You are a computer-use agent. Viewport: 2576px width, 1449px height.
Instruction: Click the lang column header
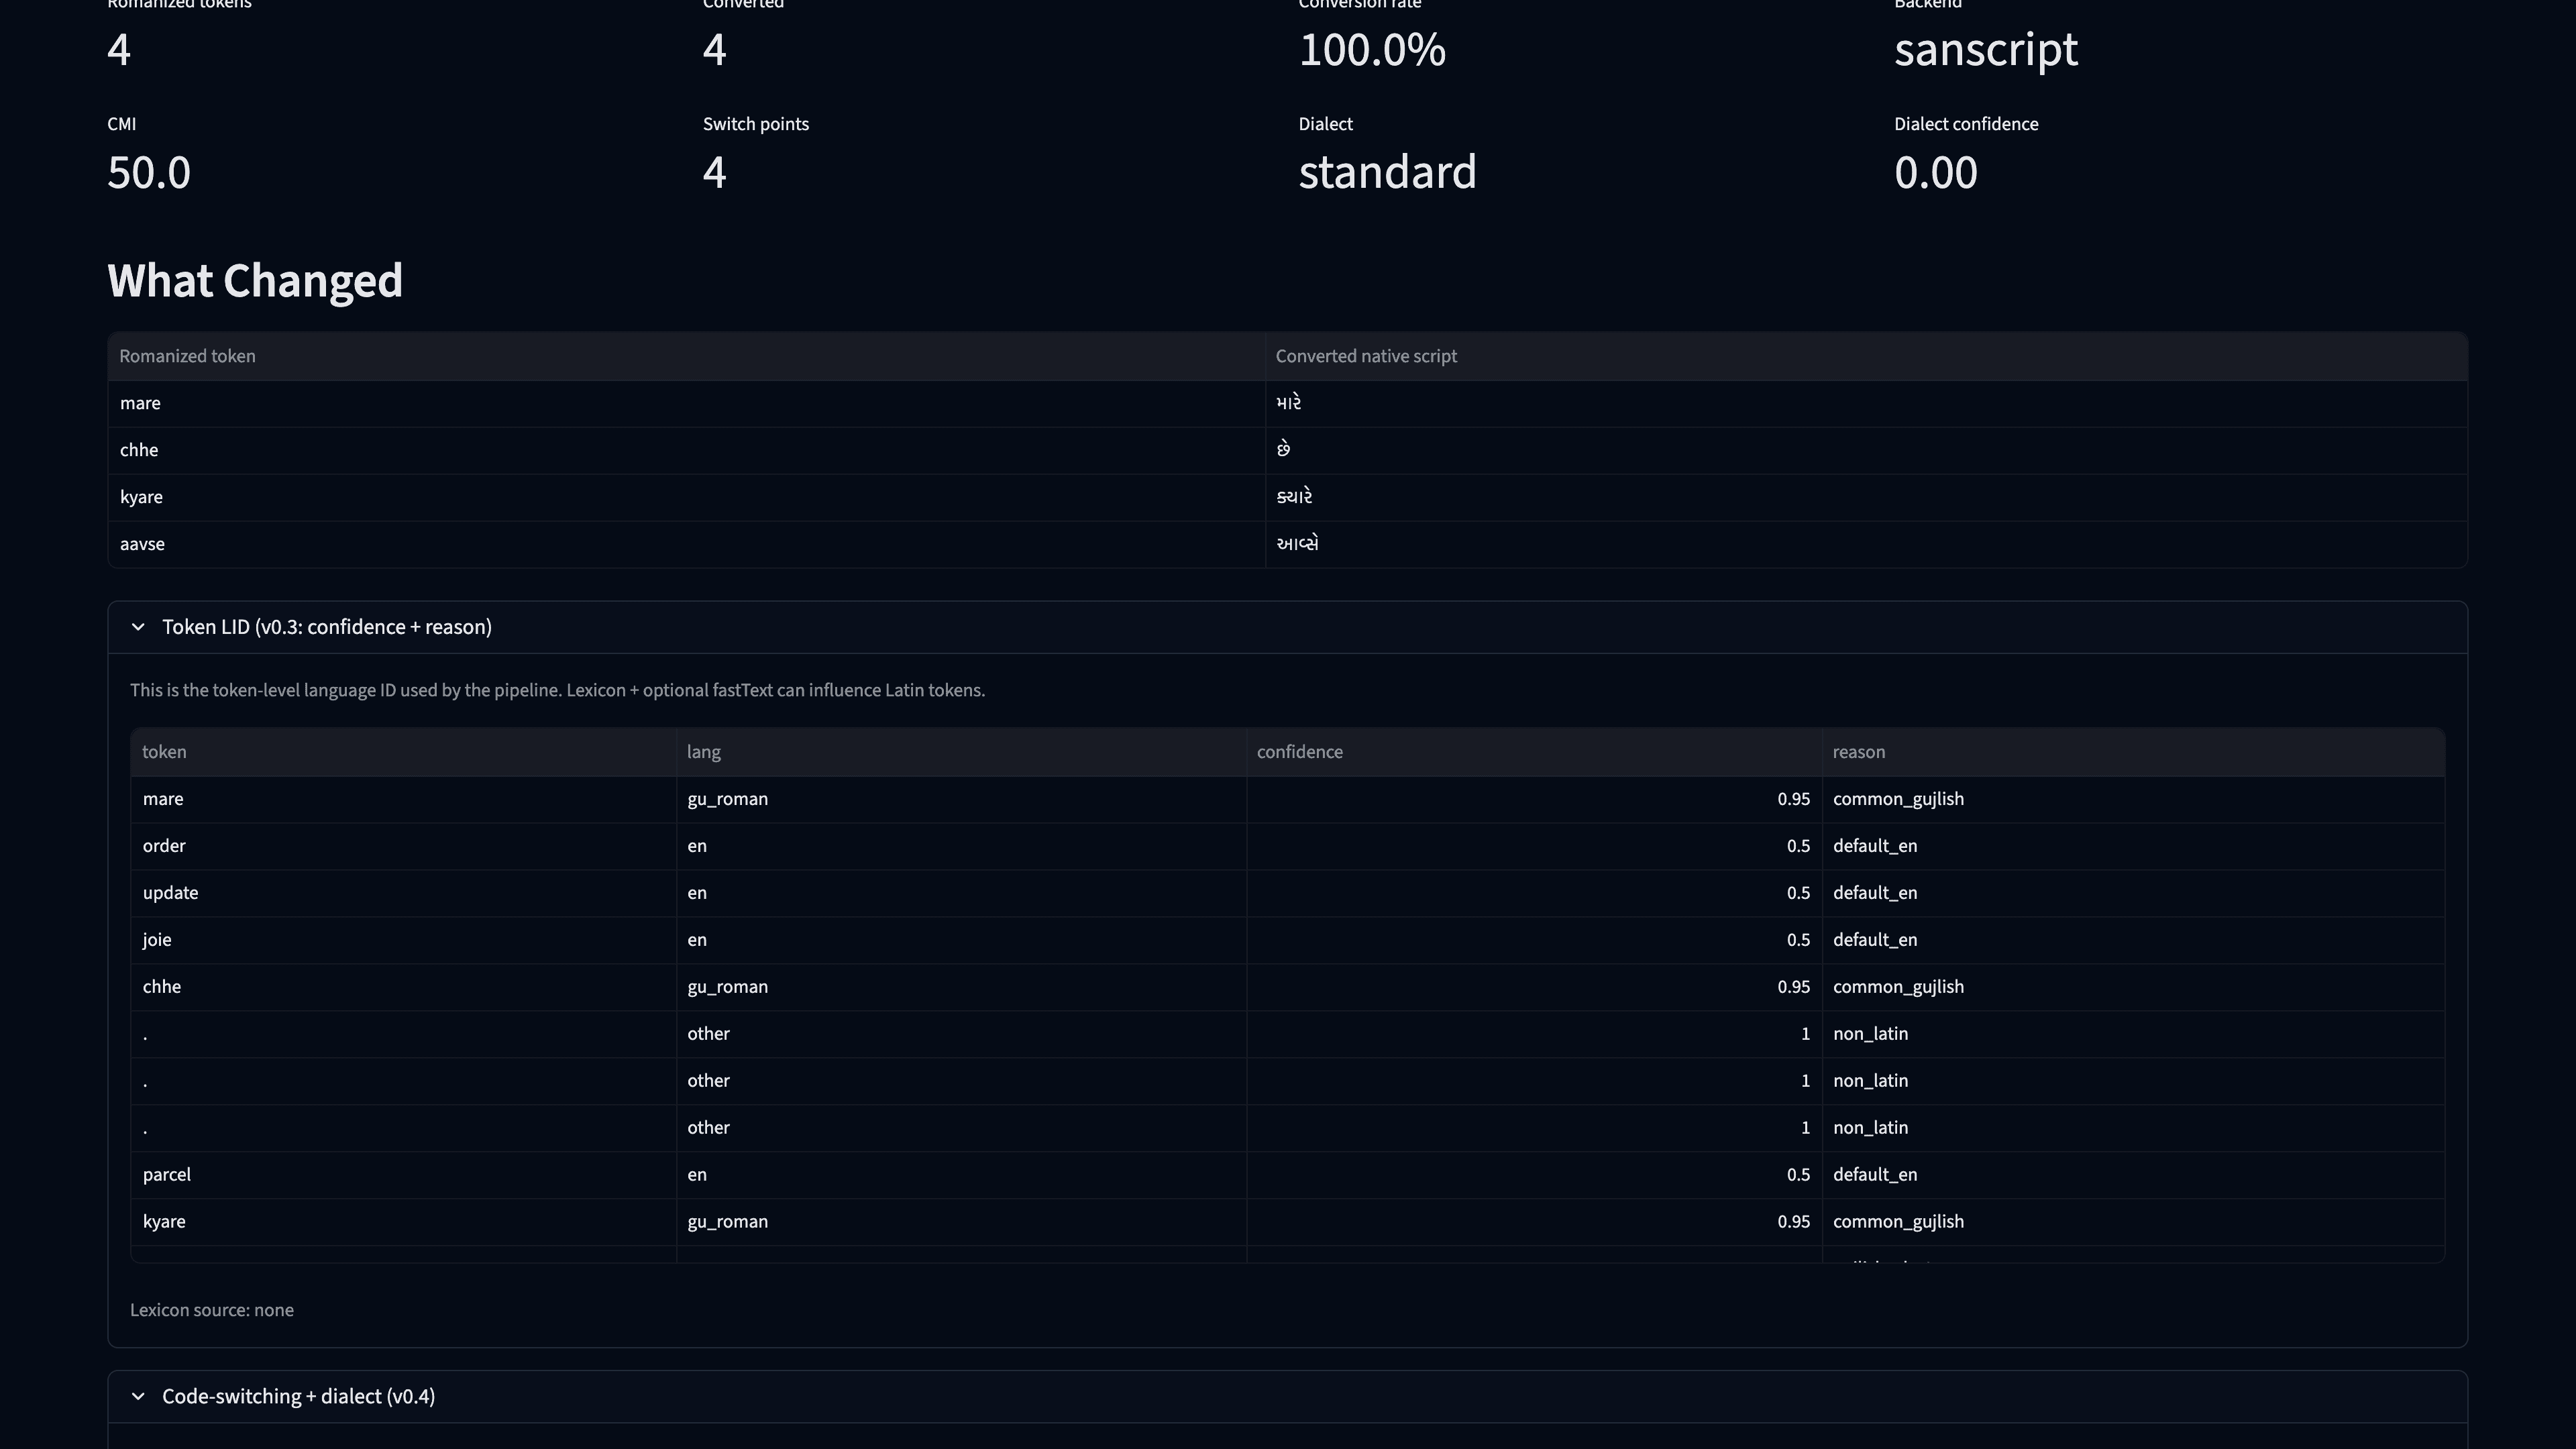703,752
